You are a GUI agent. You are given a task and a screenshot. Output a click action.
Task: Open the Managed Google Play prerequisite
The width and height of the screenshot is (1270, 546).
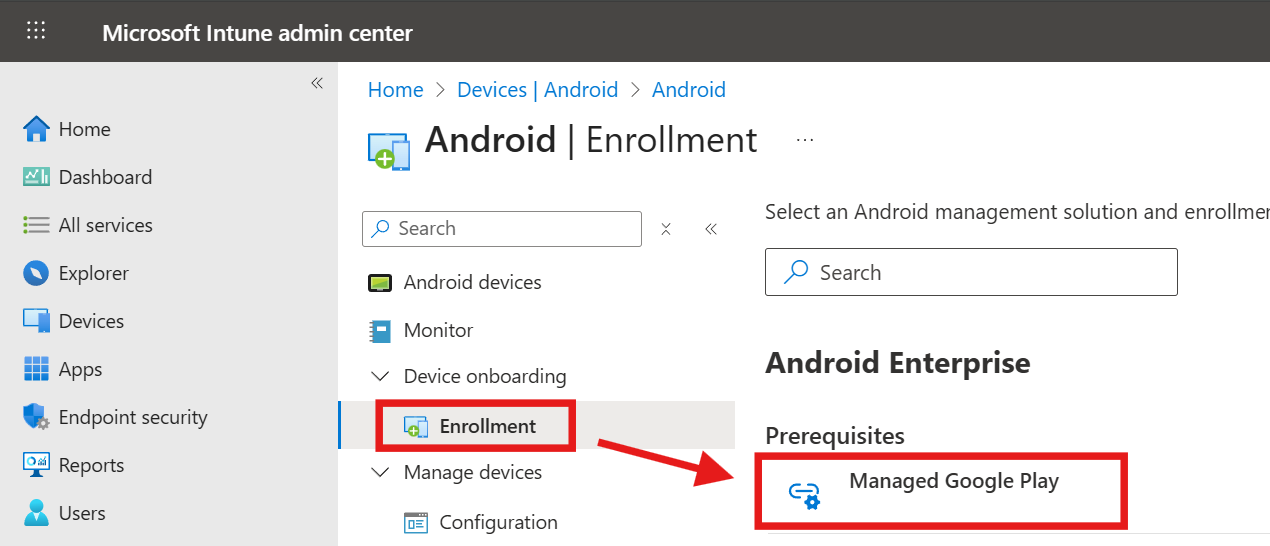pos(941,490)
